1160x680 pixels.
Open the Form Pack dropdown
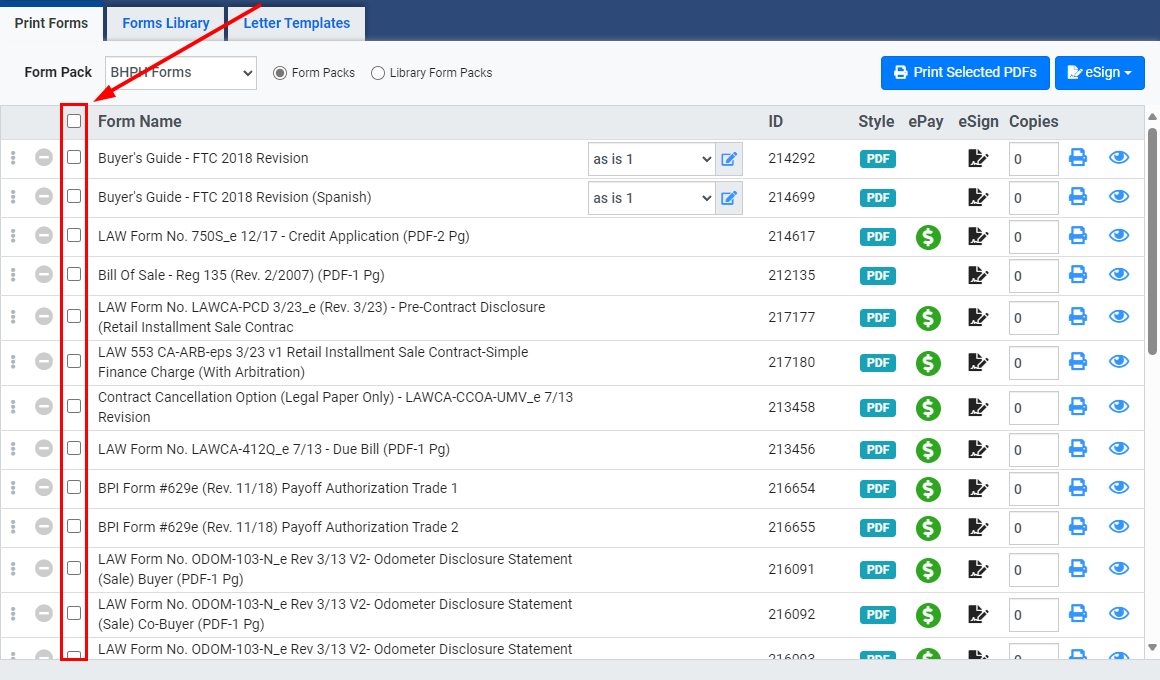[181, 73]
